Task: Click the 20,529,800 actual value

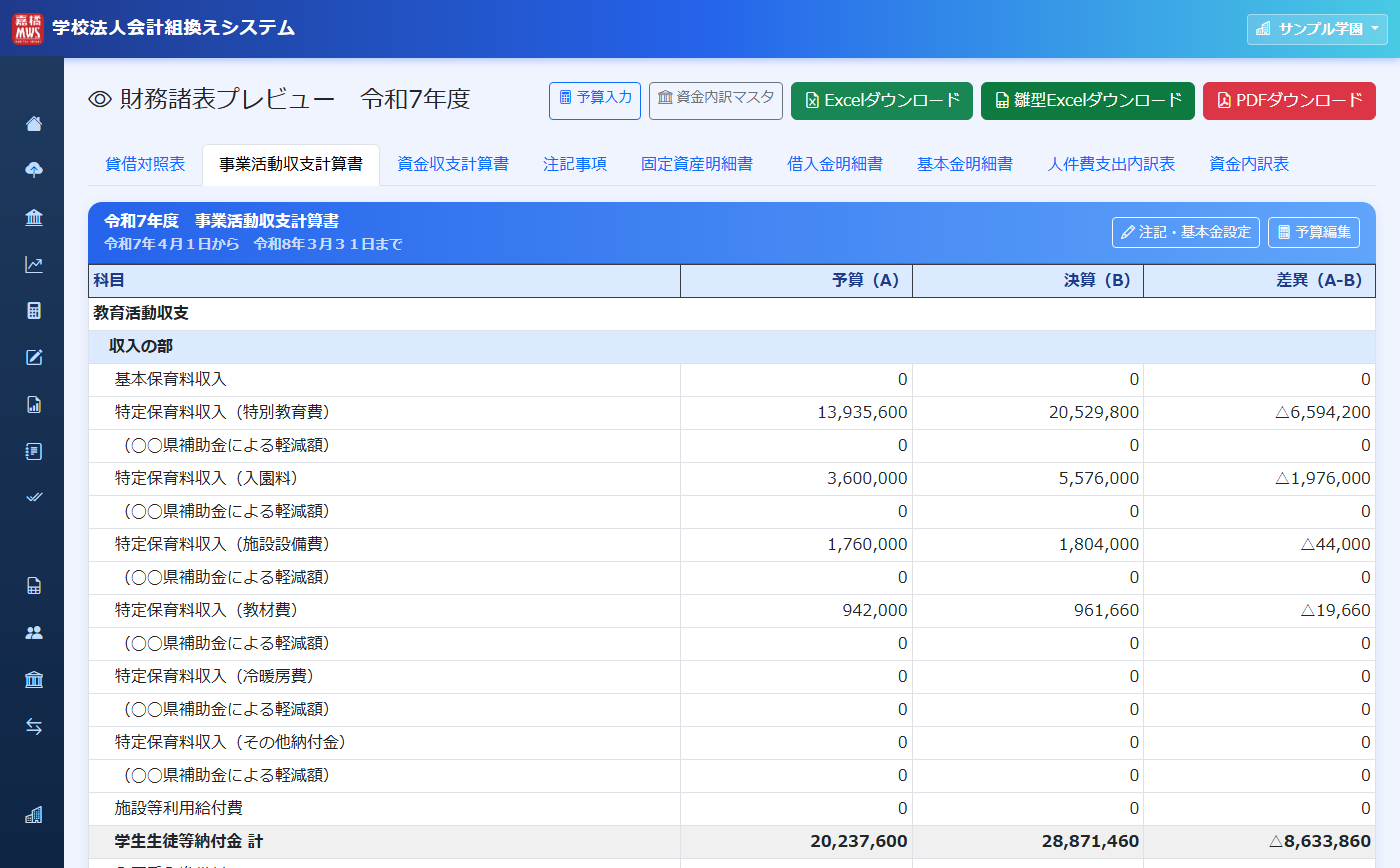Action: tap(1093, 413)
